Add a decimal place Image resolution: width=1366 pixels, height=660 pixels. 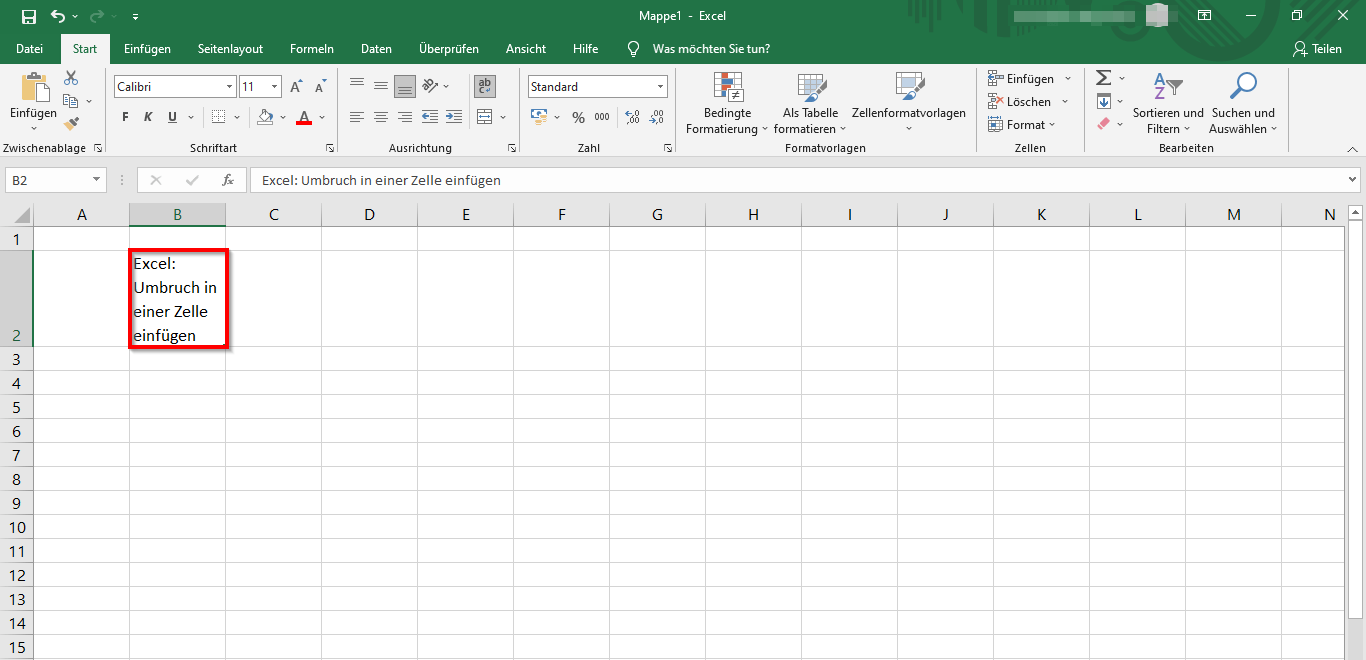pos(632,117)
